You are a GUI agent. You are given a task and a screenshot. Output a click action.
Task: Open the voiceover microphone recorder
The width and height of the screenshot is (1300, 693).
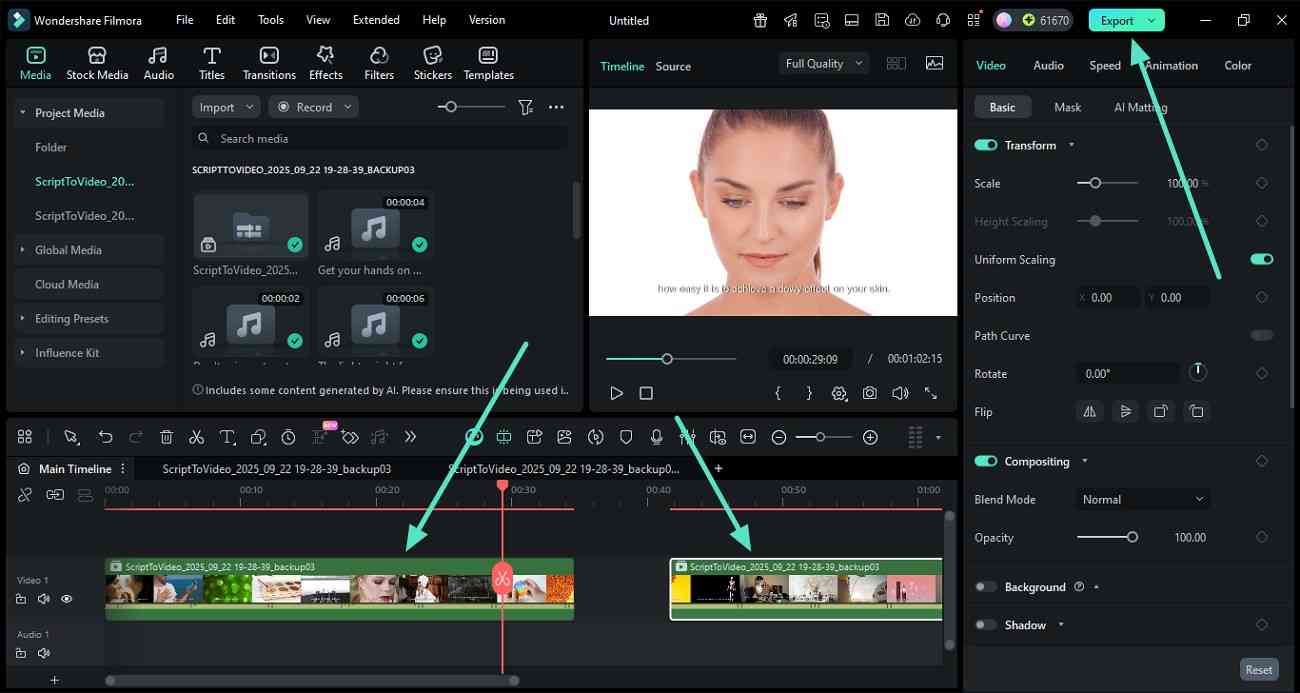click(x=657, y=437)
